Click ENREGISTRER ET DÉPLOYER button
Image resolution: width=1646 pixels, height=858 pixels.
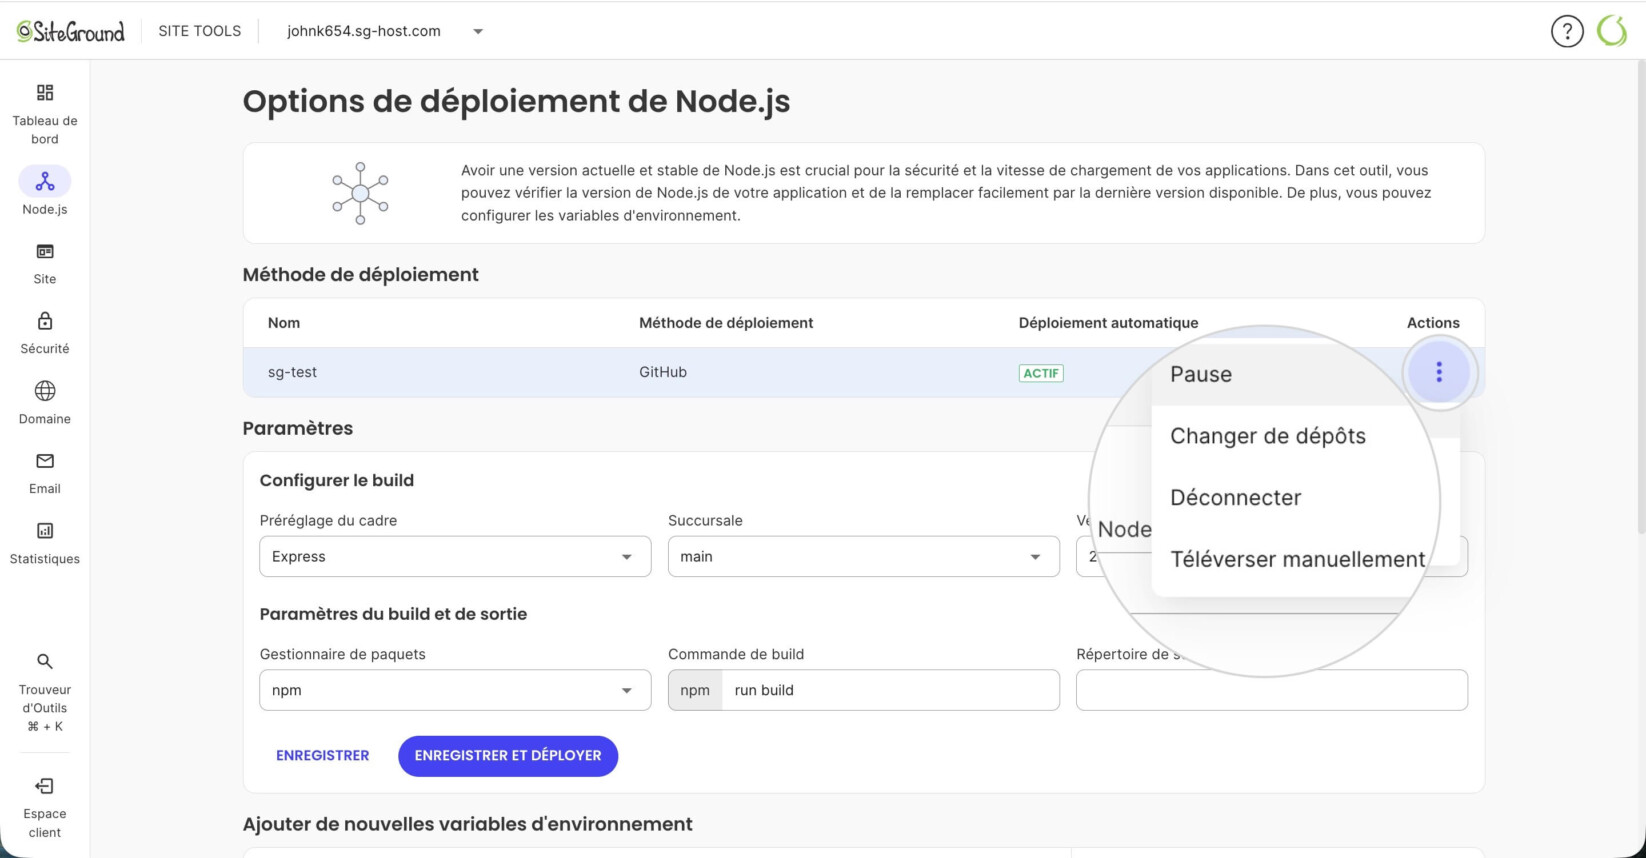tap(508, 756)
